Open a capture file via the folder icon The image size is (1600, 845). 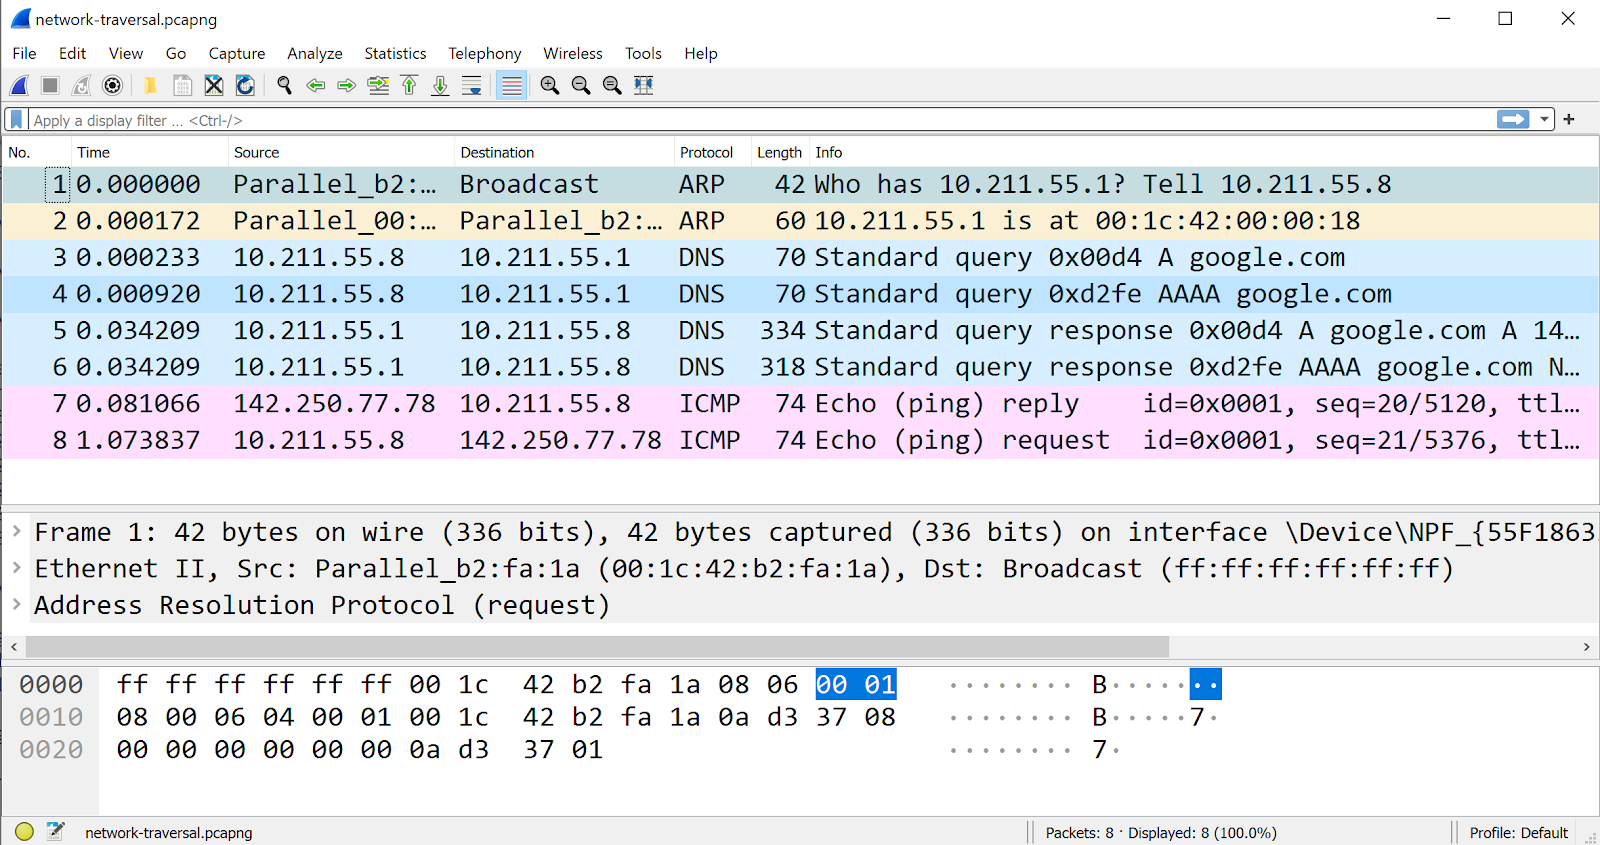tap(151, 86)
